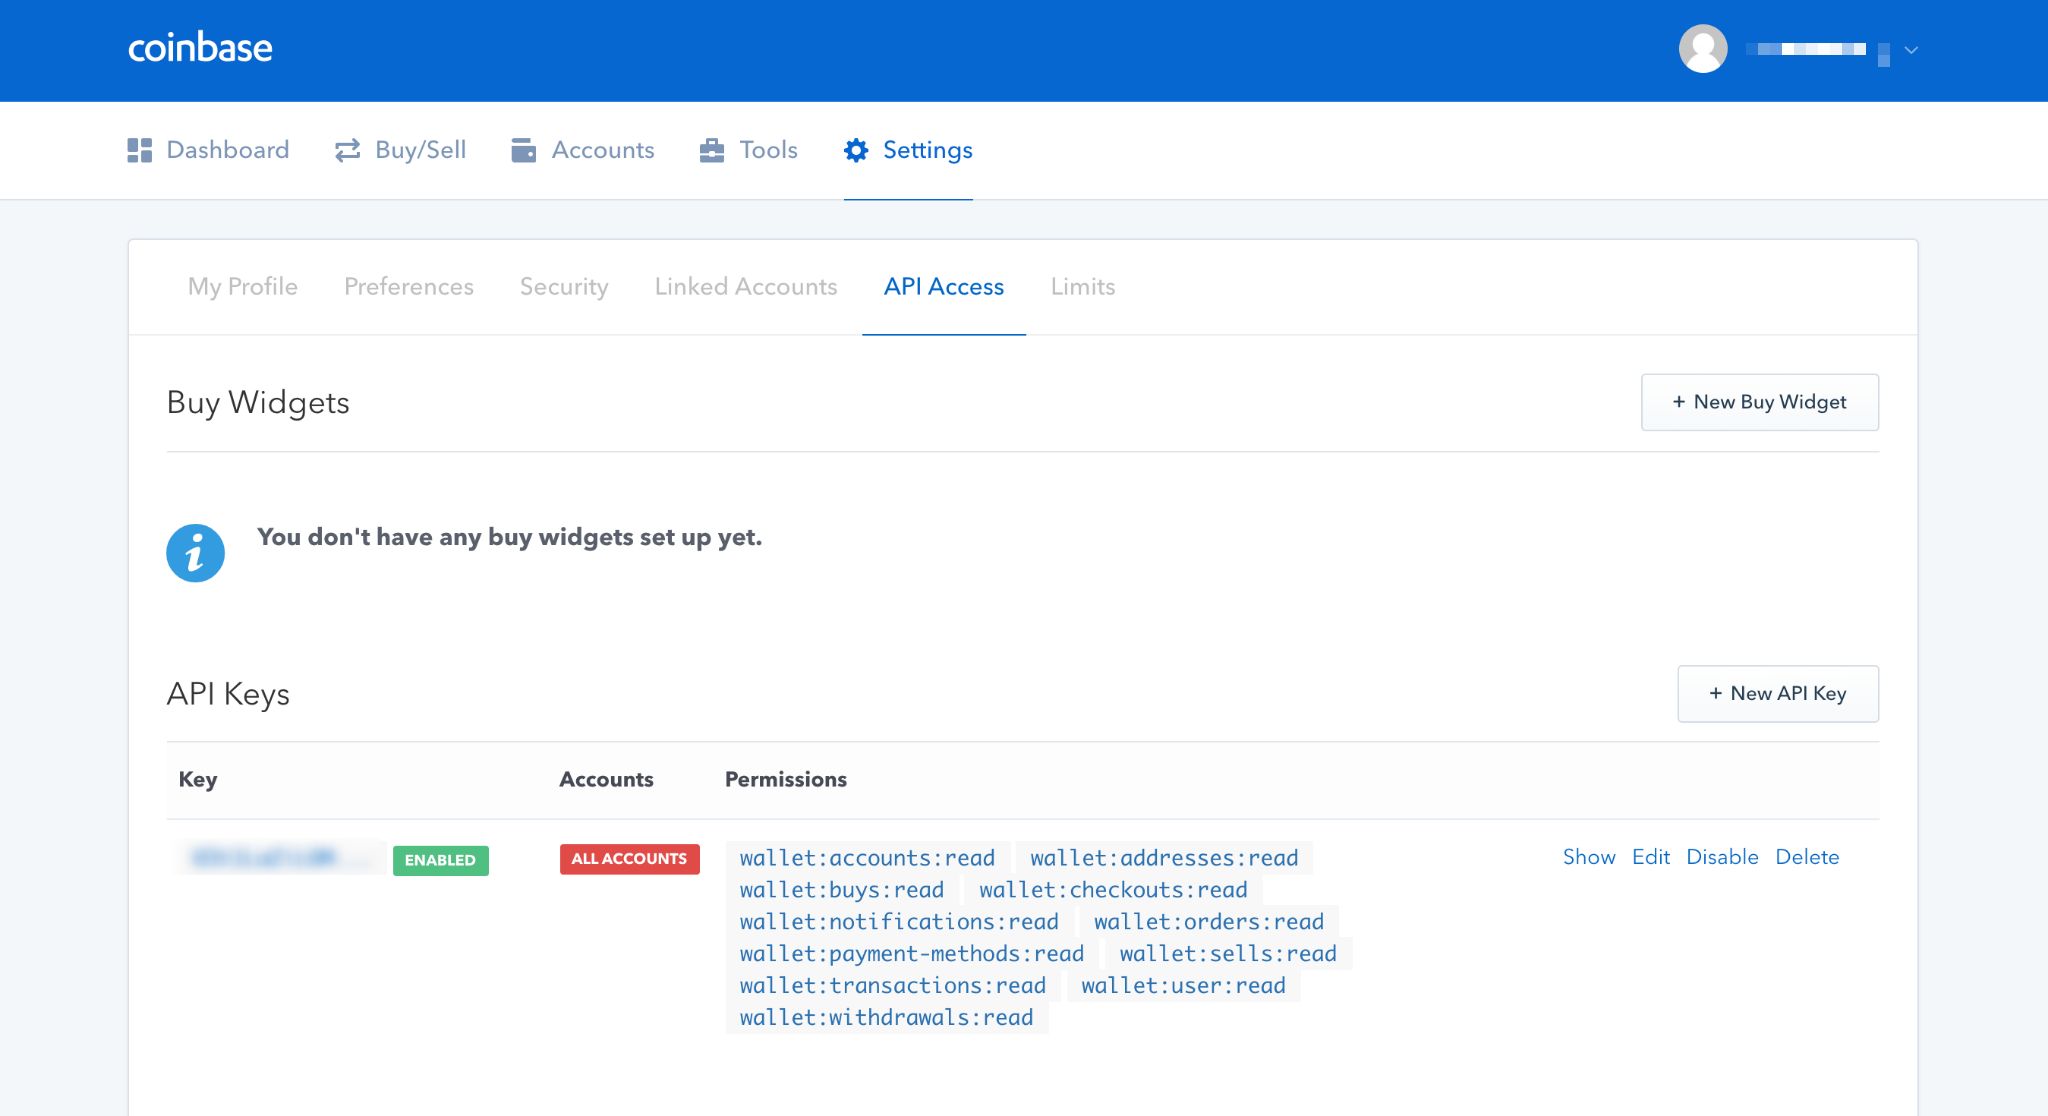Click the no buy widgets message

coord(510,537)
